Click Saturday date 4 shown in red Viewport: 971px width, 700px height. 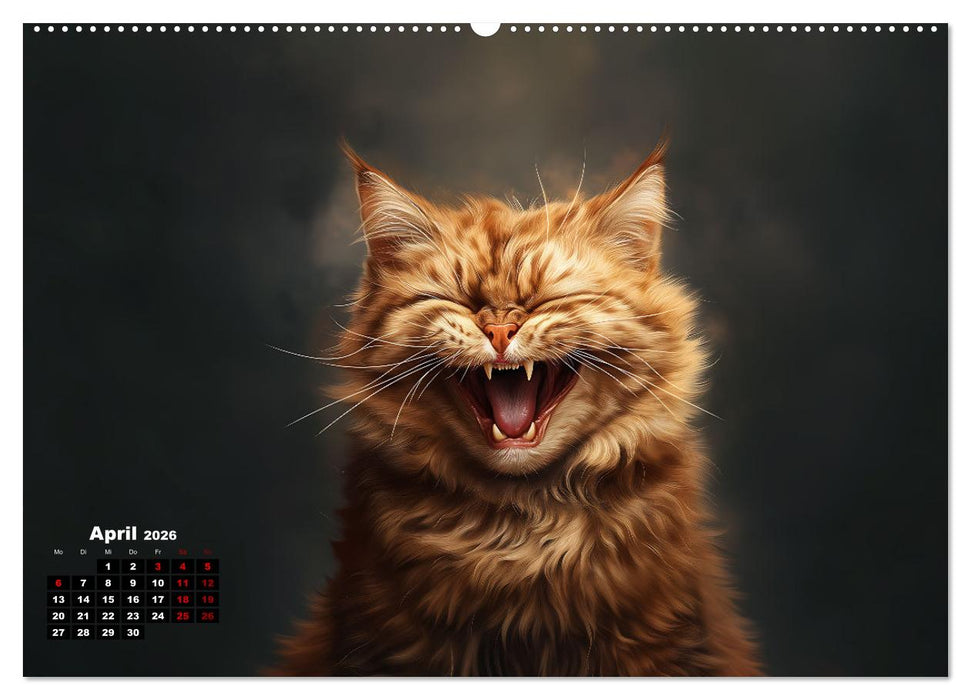pyautogui.click(x=183, y=566)
